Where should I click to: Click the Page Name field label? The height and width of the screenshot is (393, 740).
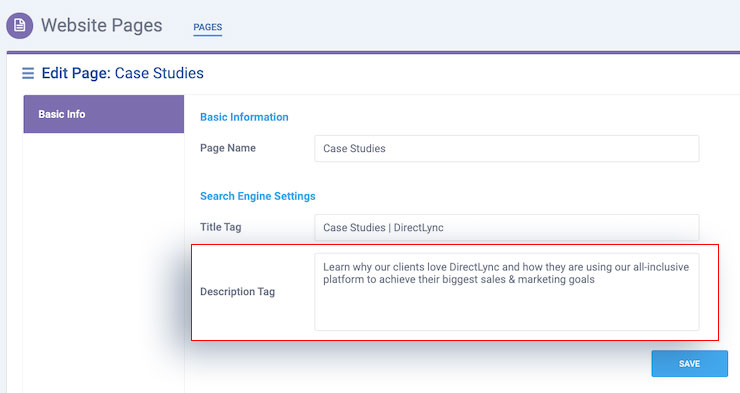pyautogui.click(x=228, y=148)
